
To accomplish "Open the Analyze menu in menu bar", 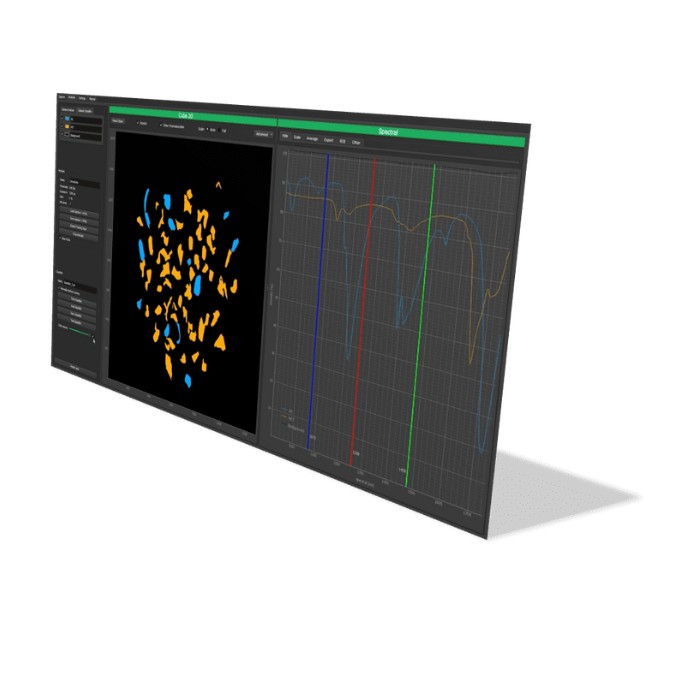I will [x=73, y=96].
